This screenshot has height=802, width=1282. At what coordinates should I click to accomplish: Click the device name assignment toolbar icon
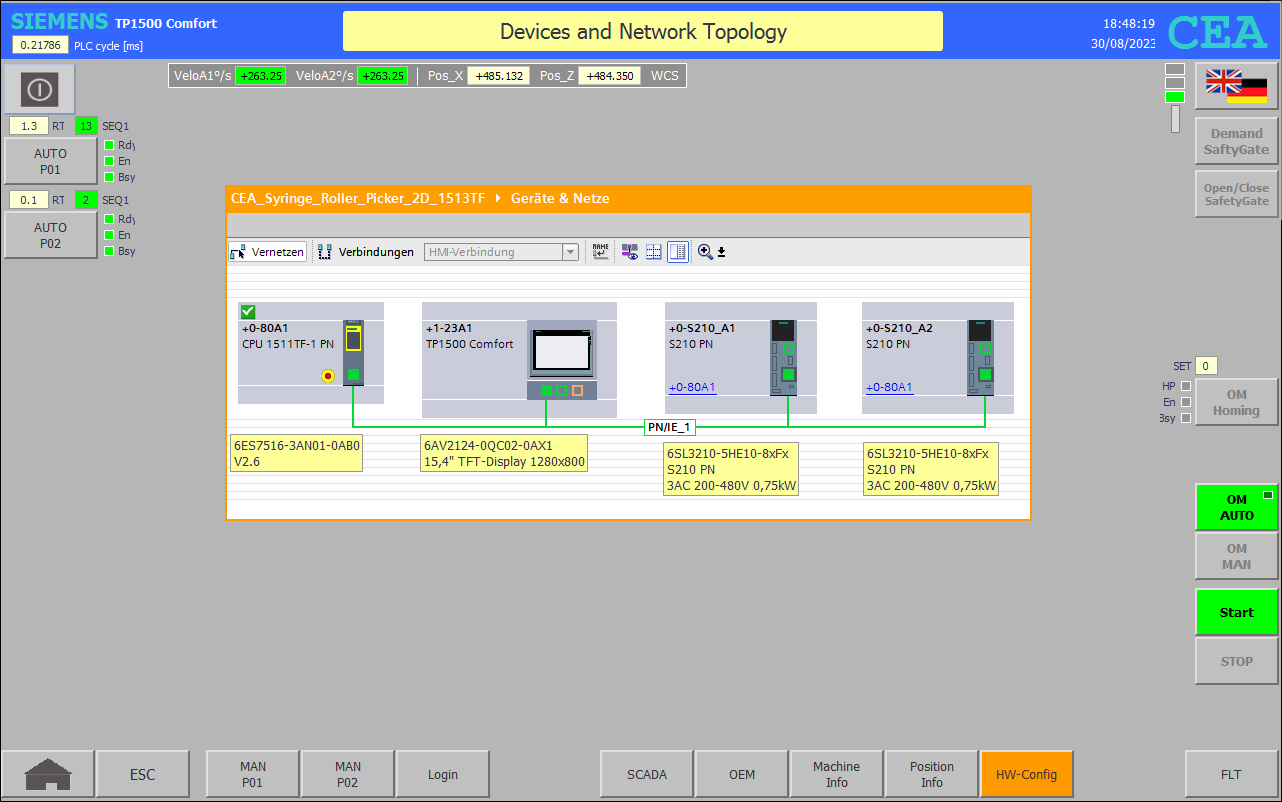600,252
